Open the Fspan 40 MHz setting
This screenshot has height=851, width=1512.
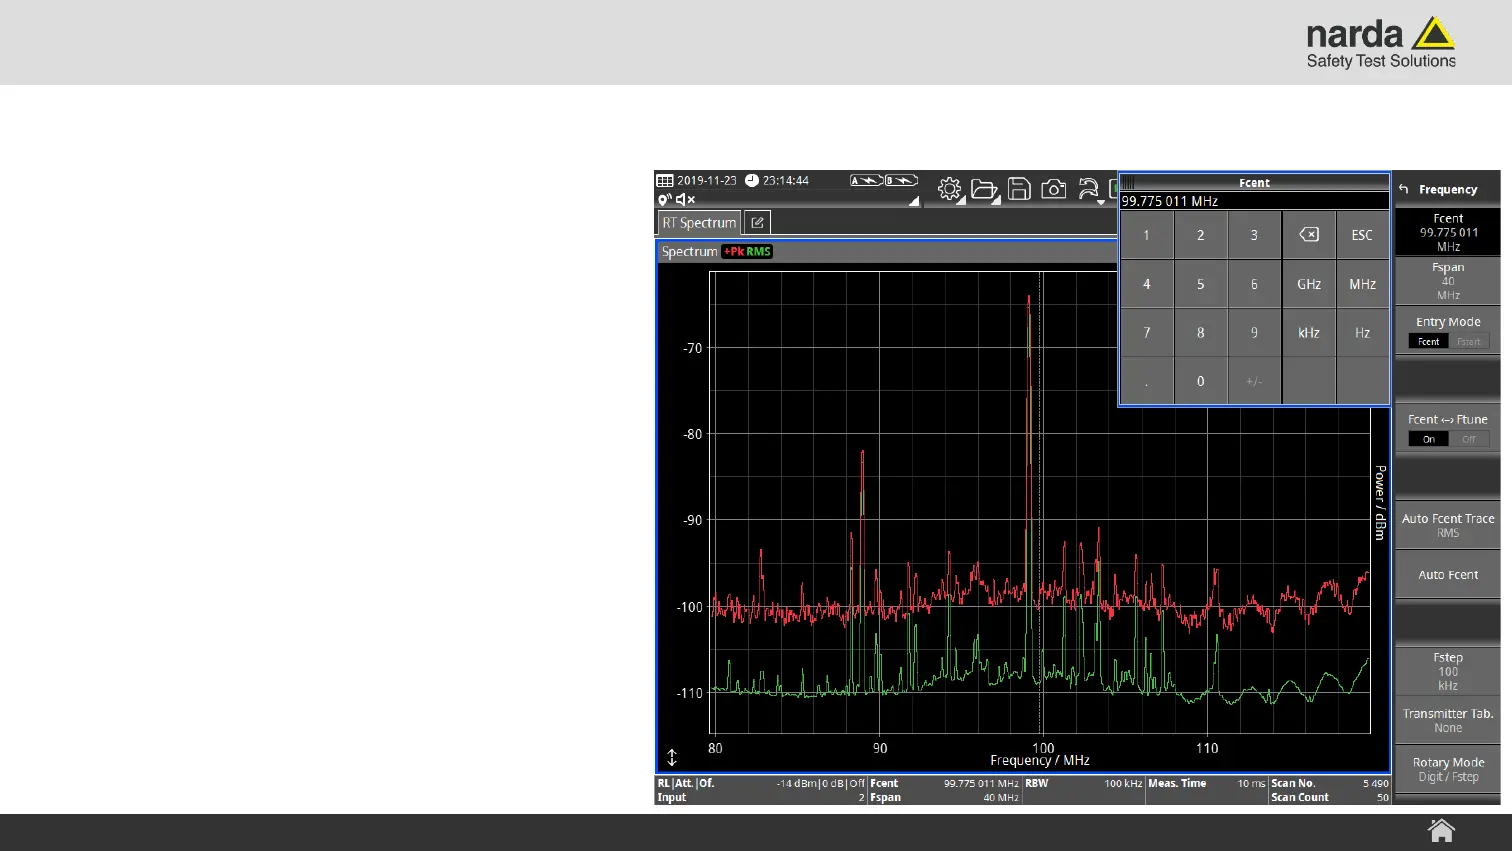(x=1448, y=281)
